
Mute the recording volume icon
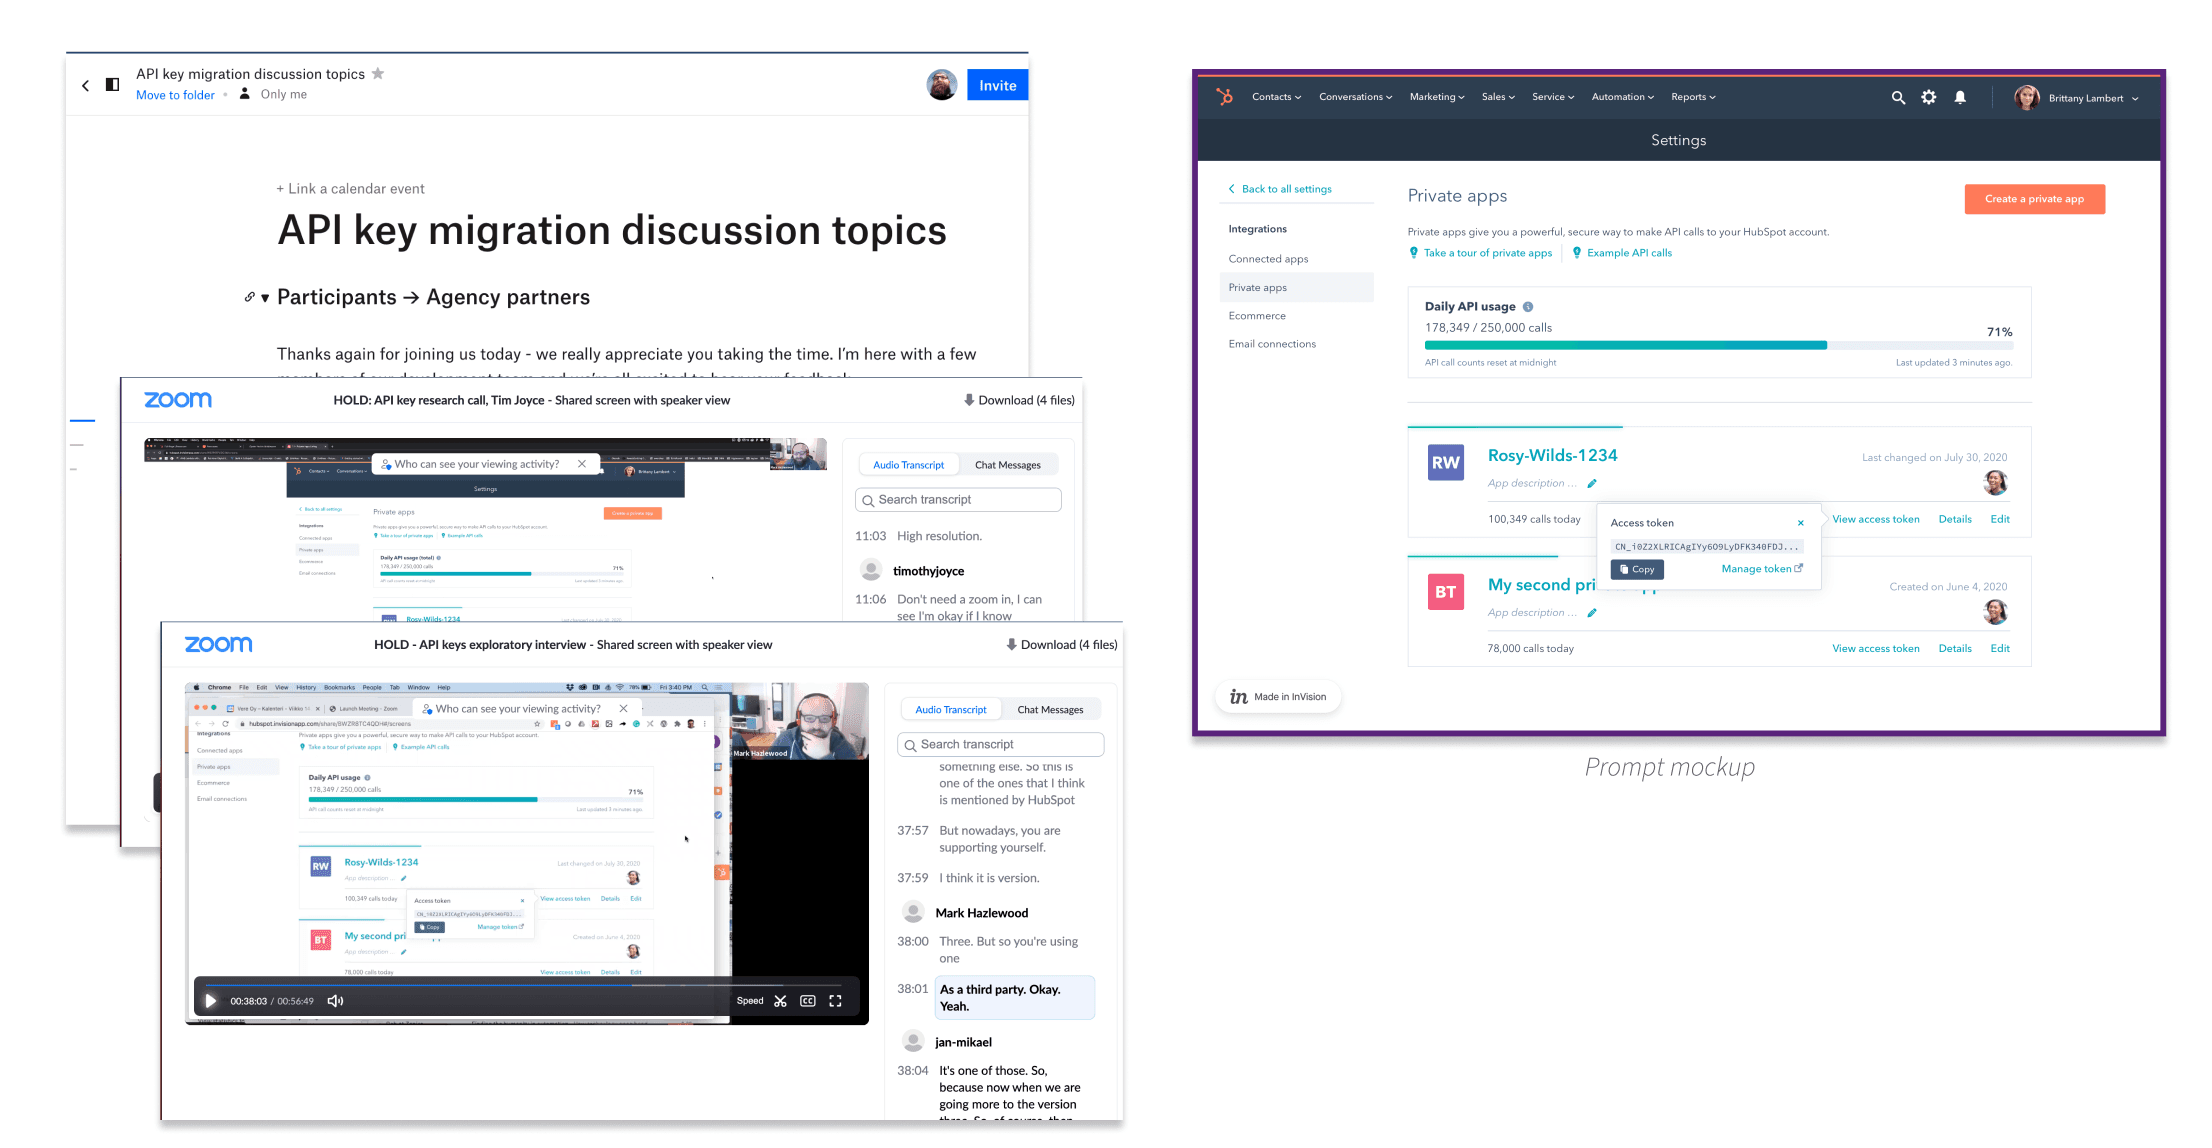pos(336,1001)
